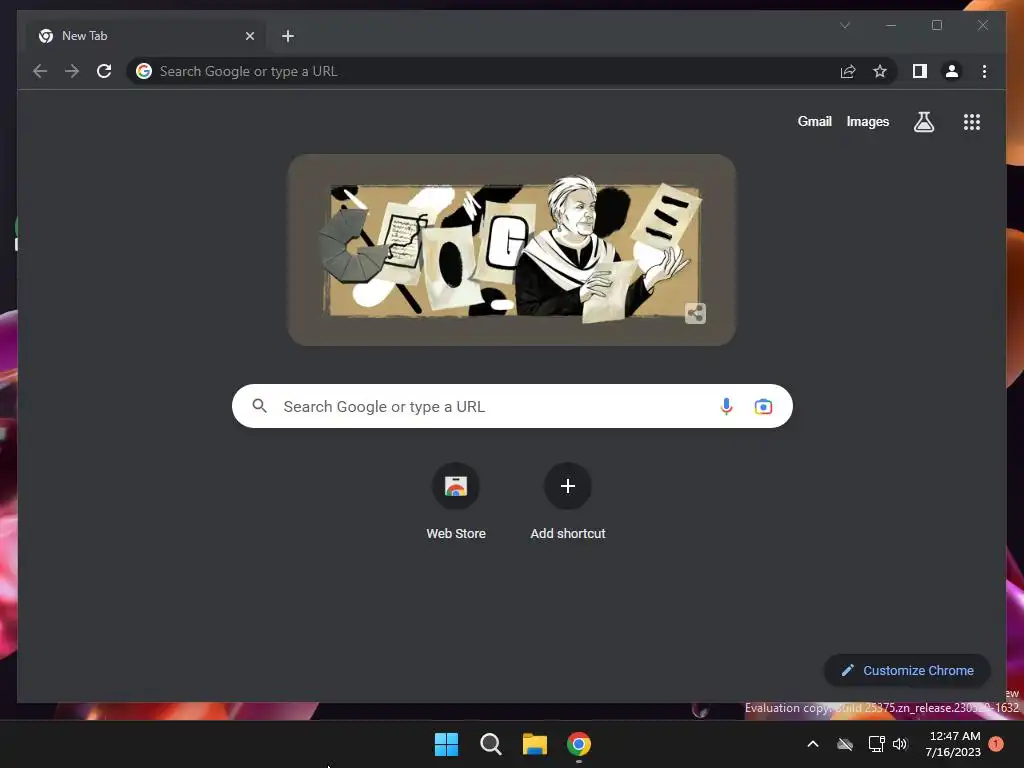The image size is (1024, 768).
Task: Click the Google Doodle artwork
Action: (x=511, y=250)
